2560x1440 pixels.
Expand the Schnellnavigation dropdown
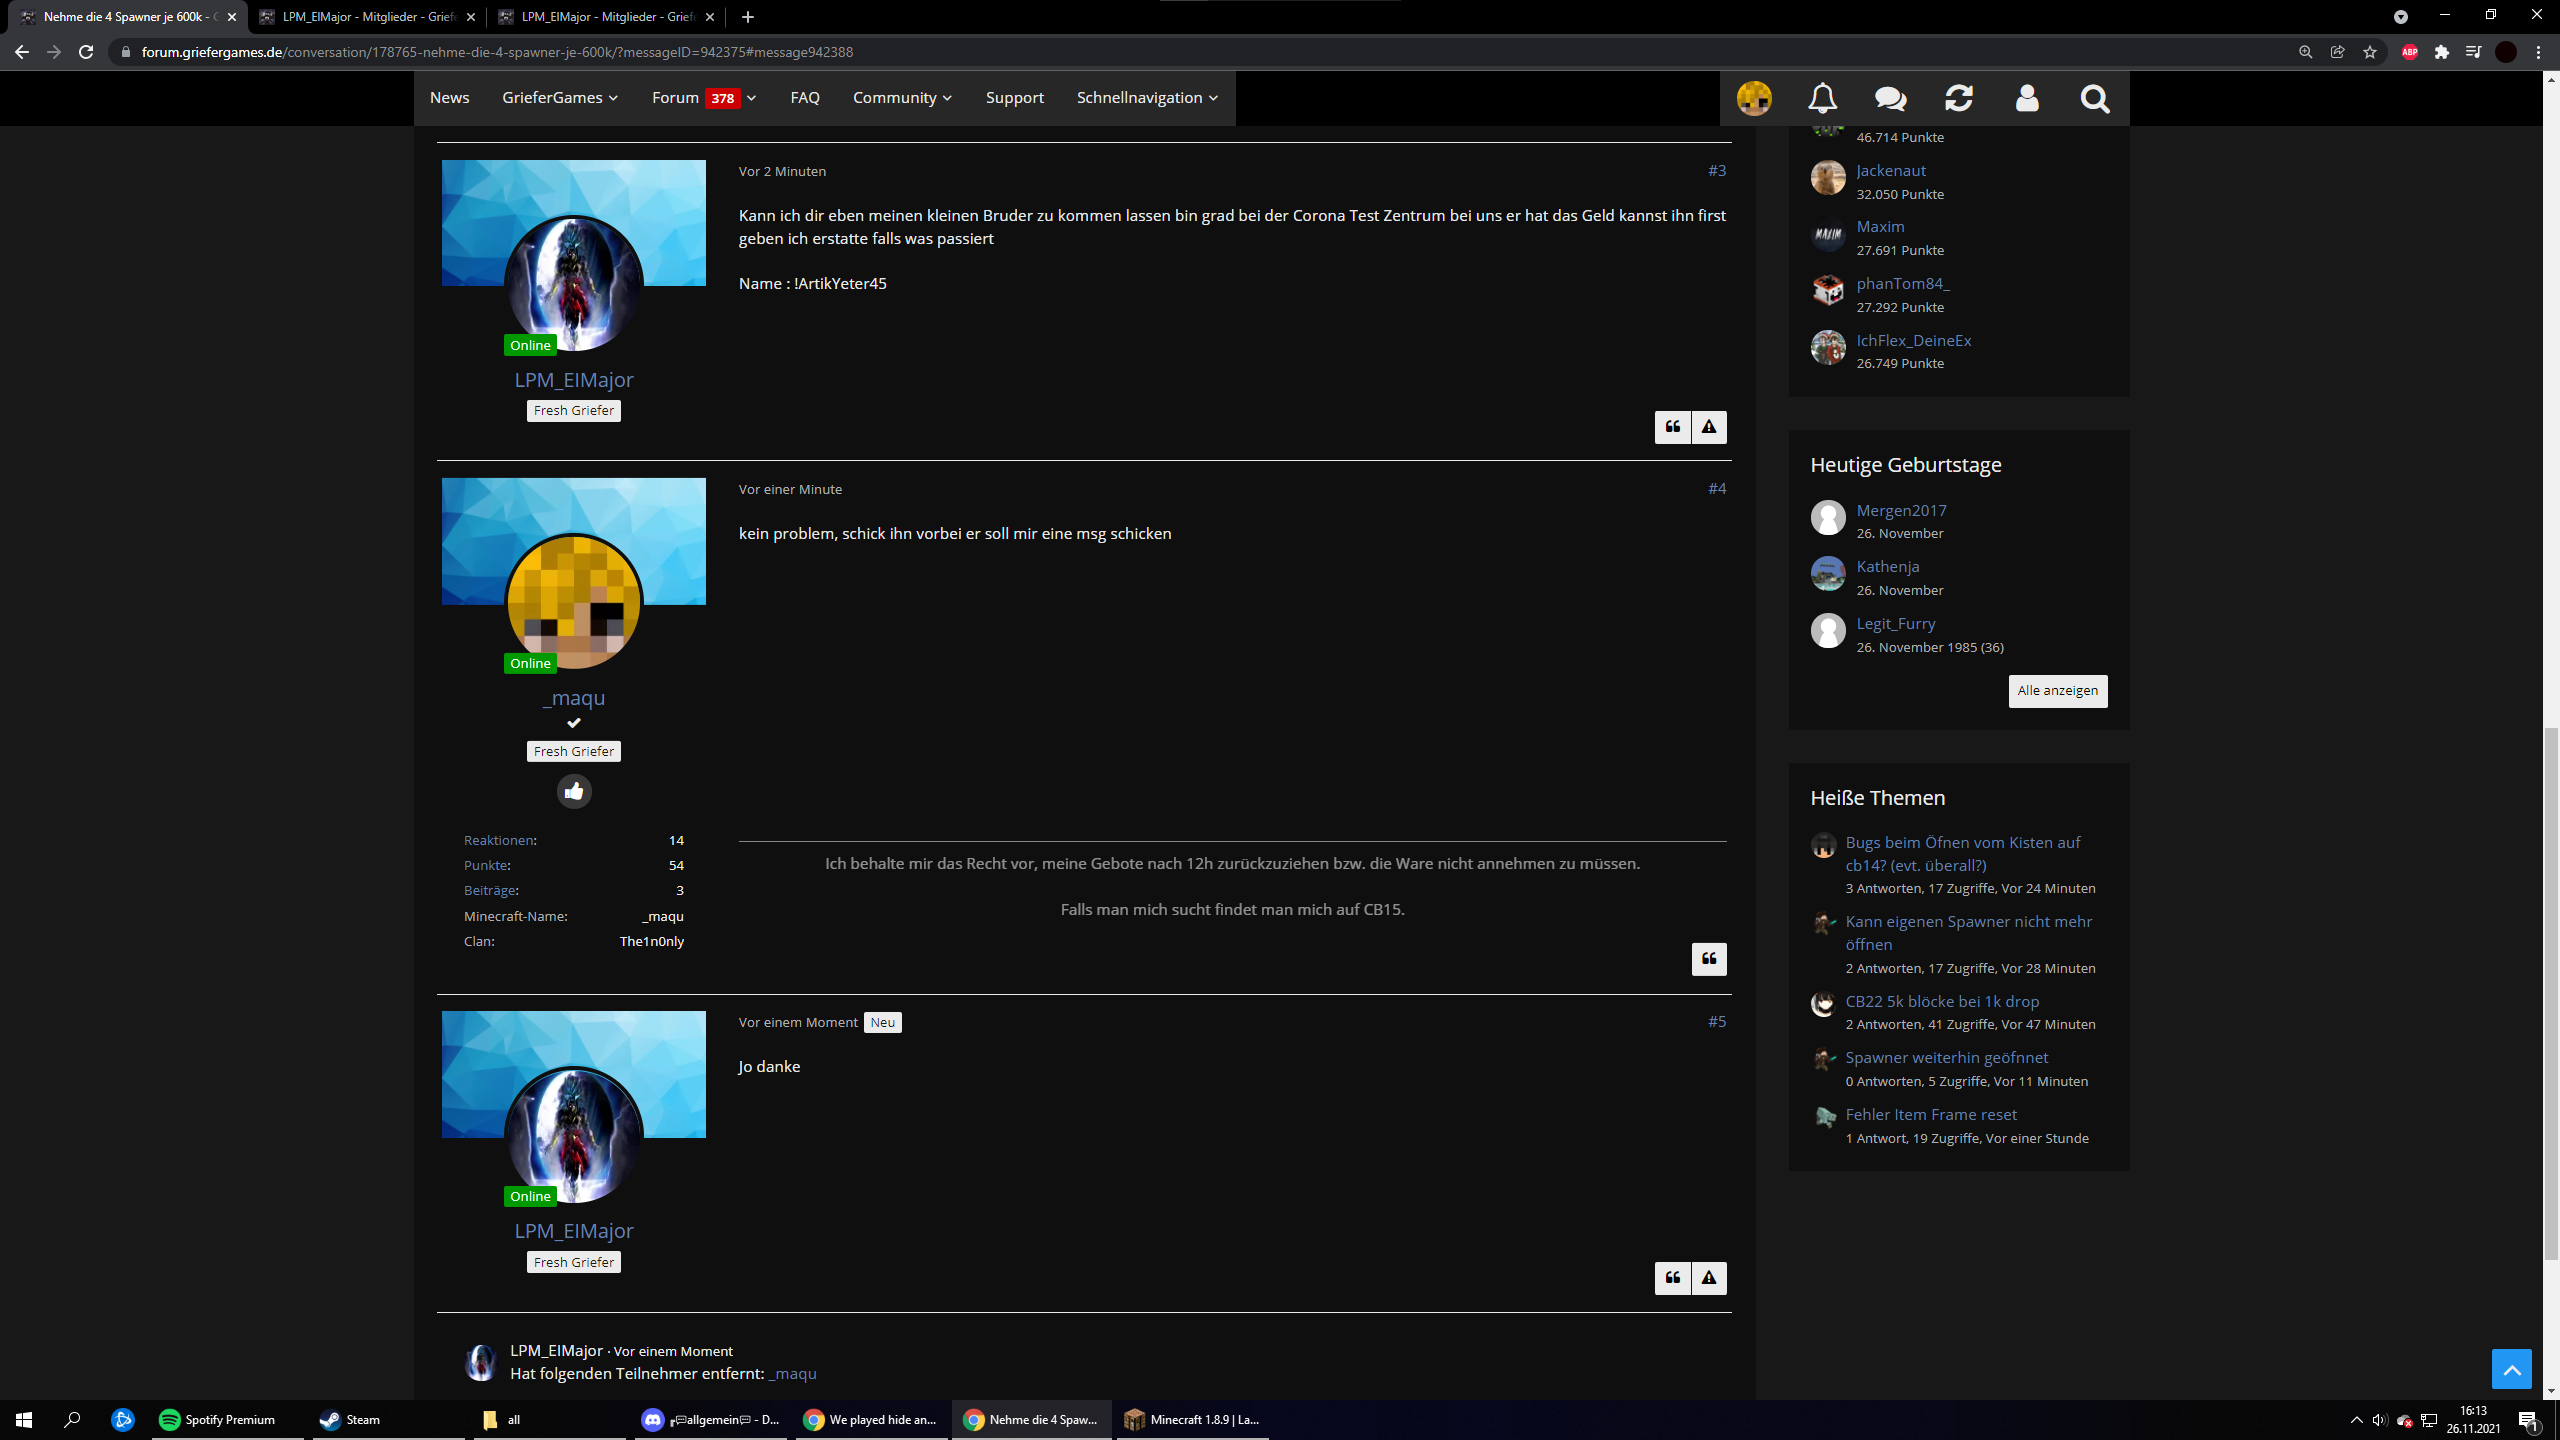(1147, 98)
